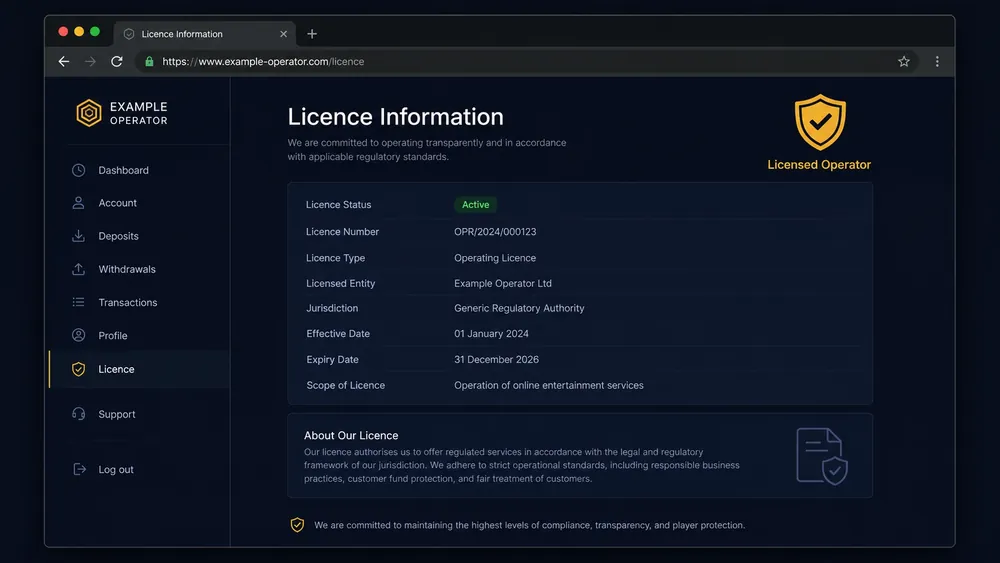
Task: Click the "Licensed Entity" row label
Action: 341,283
